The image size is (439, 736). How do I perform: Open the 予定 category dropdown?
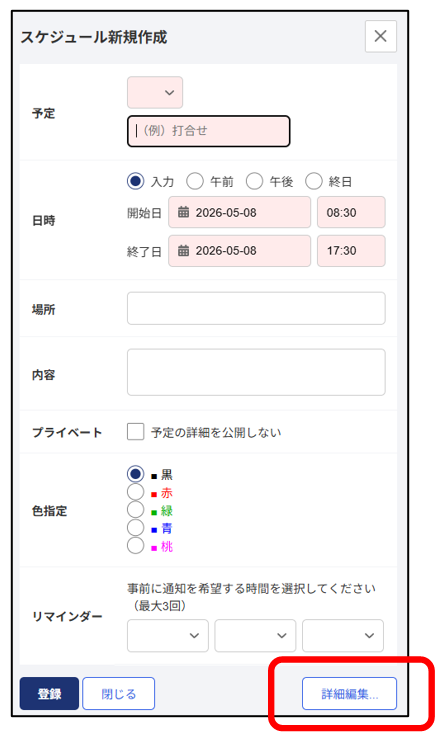point(155,92)
